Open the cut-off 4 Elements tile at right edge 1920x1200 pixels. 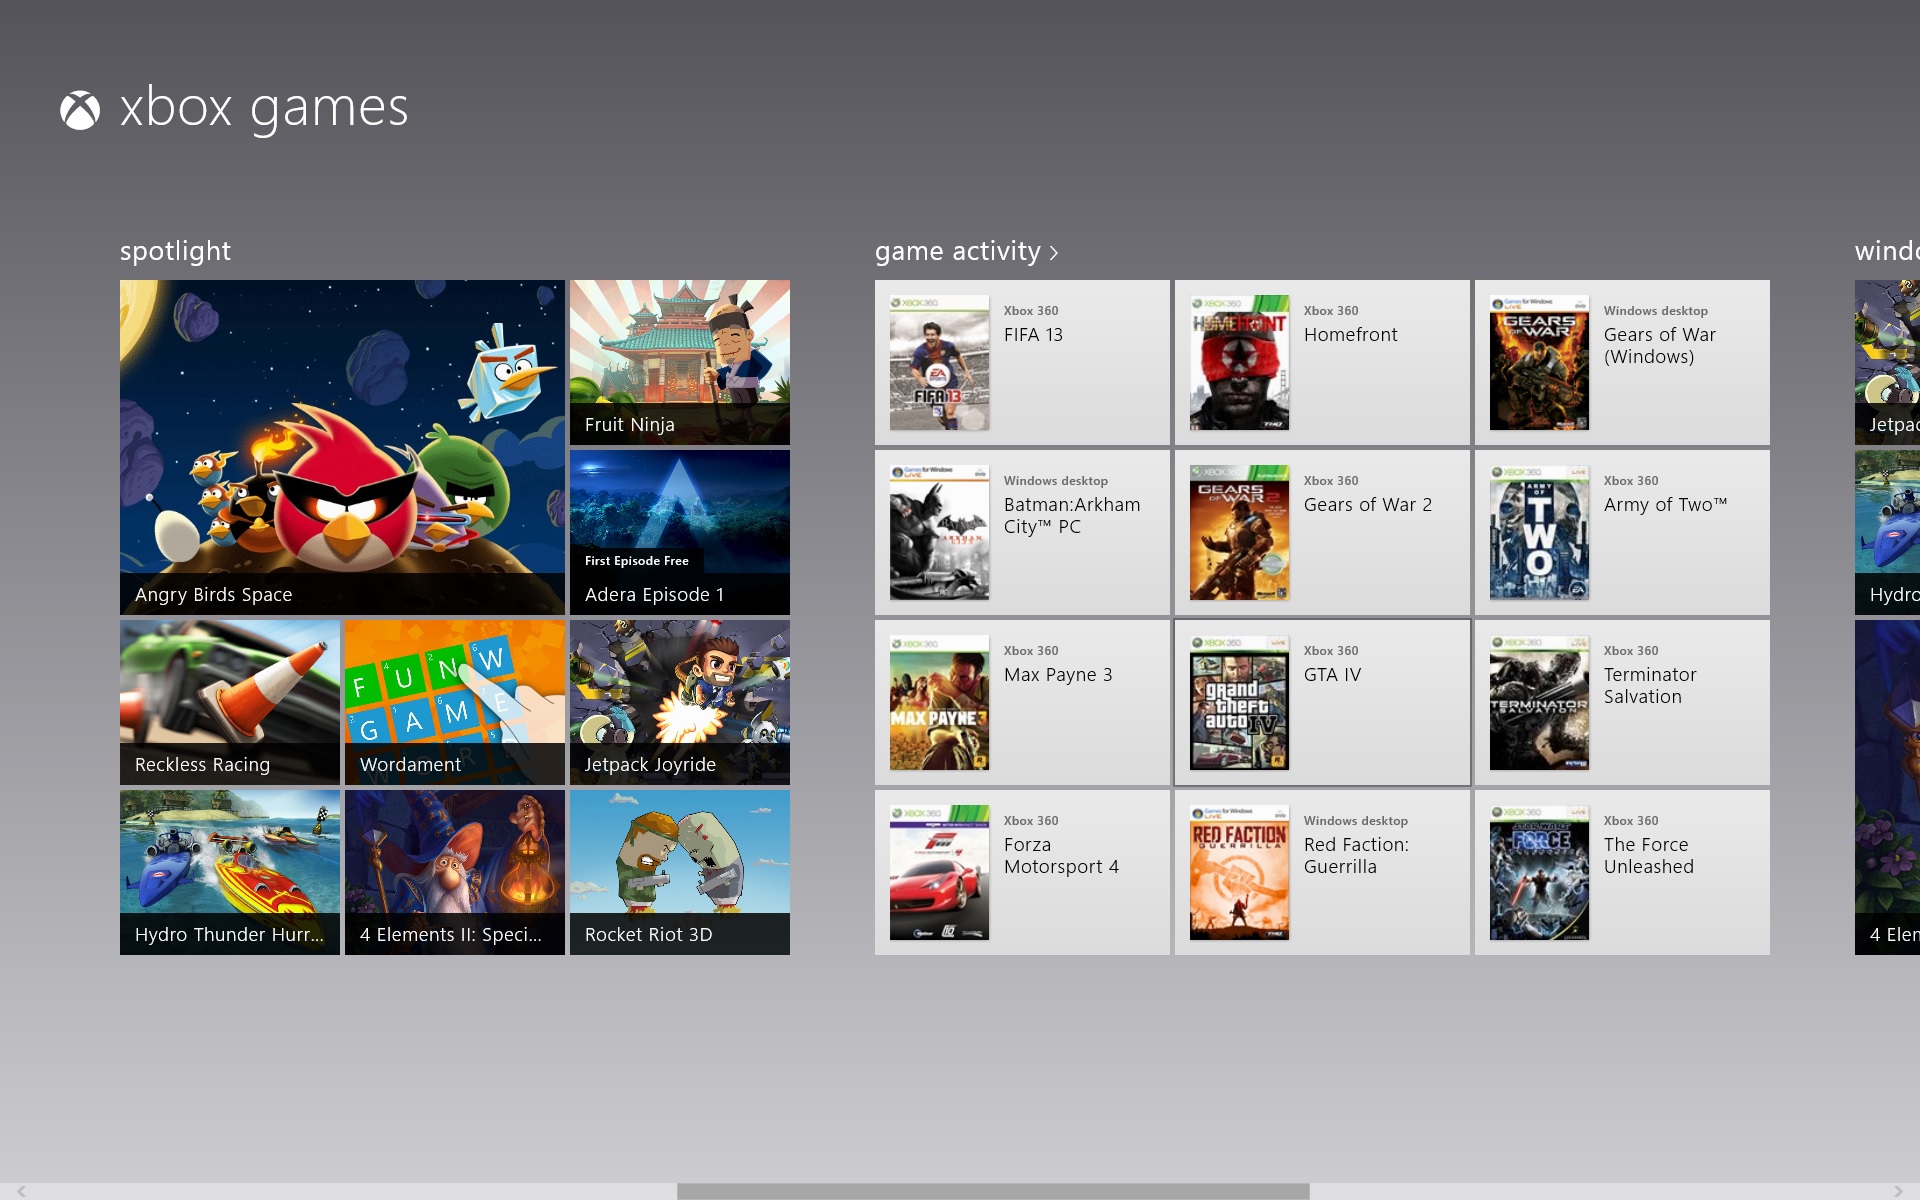(x=1887, y=787)
